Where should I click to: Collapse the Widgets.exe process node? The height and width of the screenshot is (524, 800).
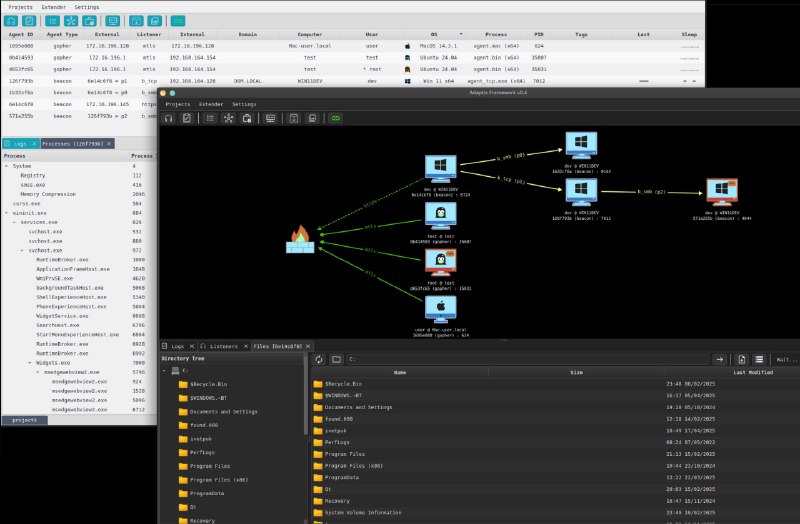pyautogui.click(x=30, y=363)
